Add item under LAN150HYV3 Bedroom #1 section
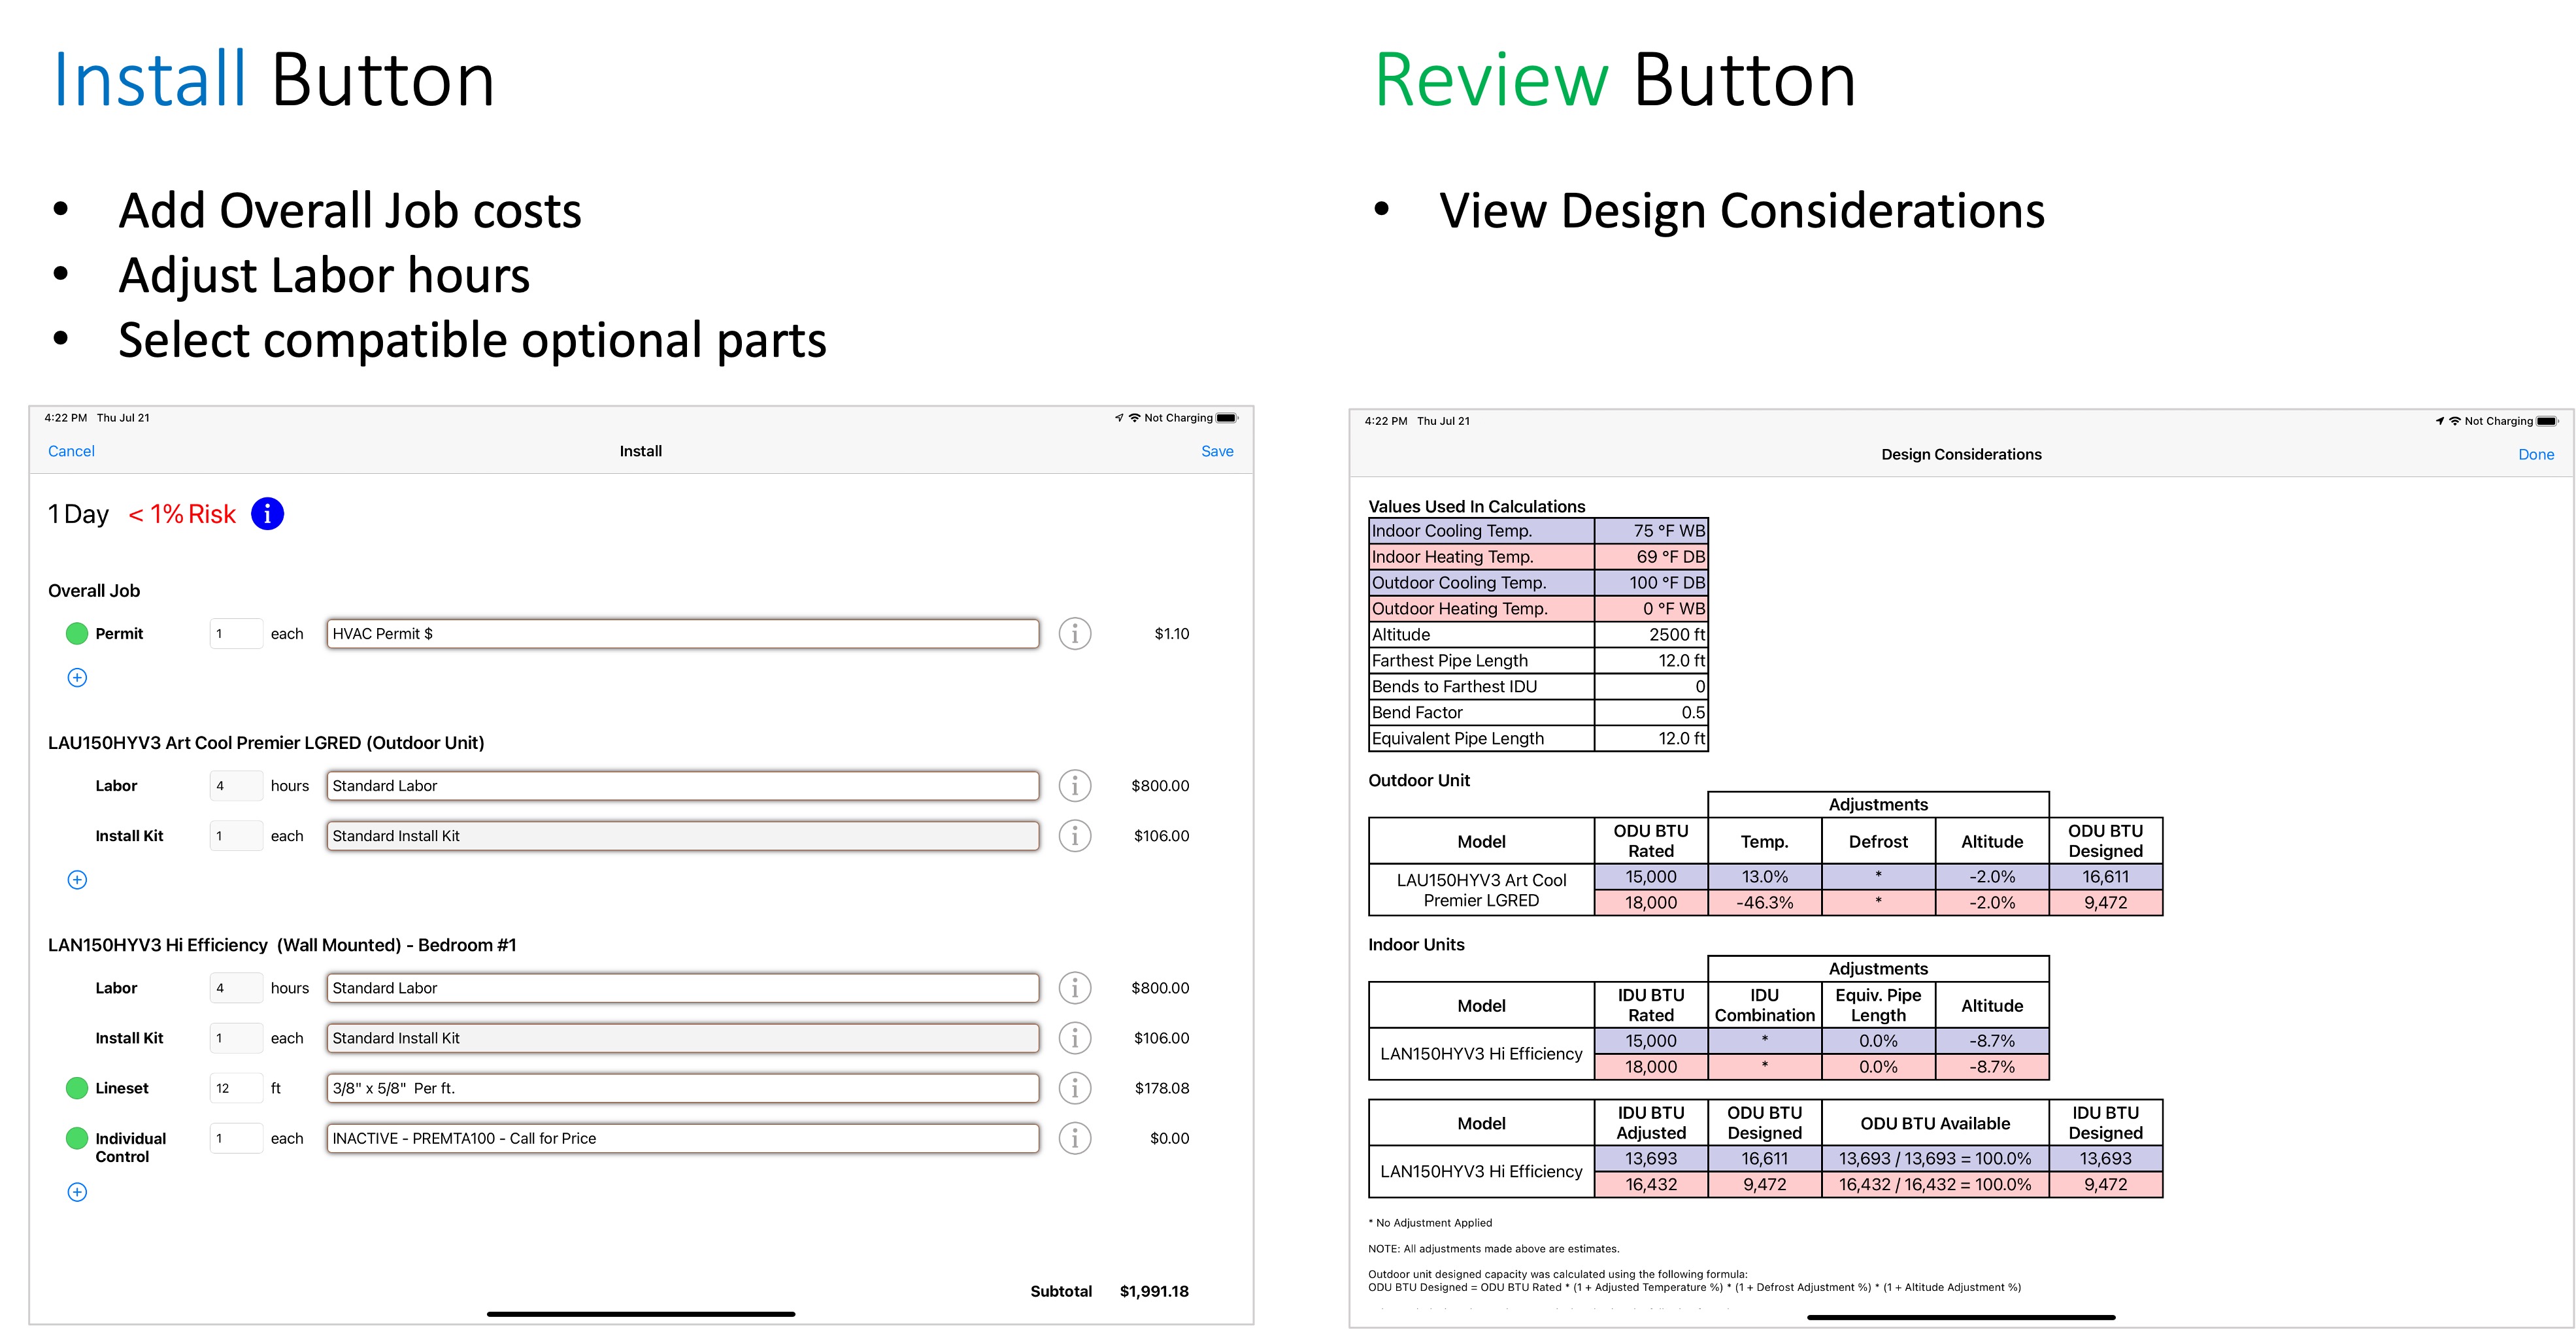 pos(77,1192)
